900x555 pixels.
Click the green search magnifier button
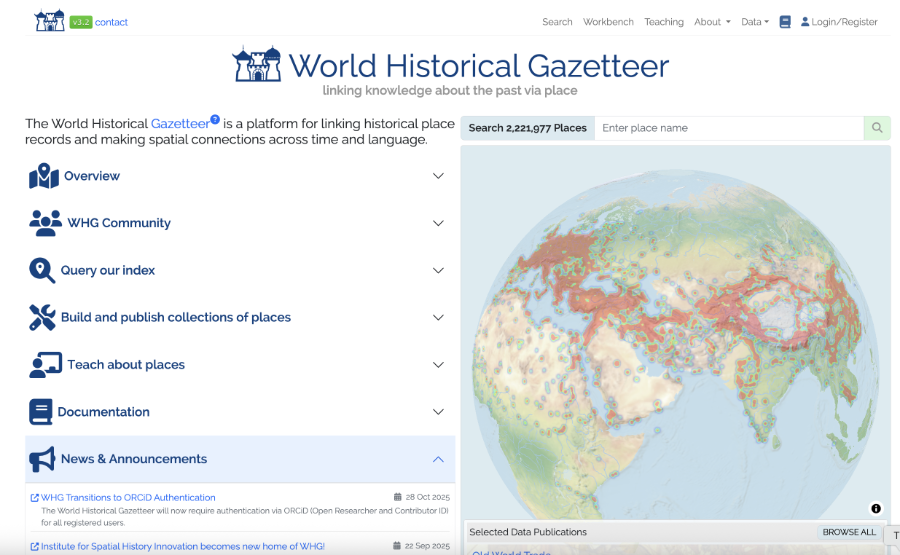[x=877, y=128]
